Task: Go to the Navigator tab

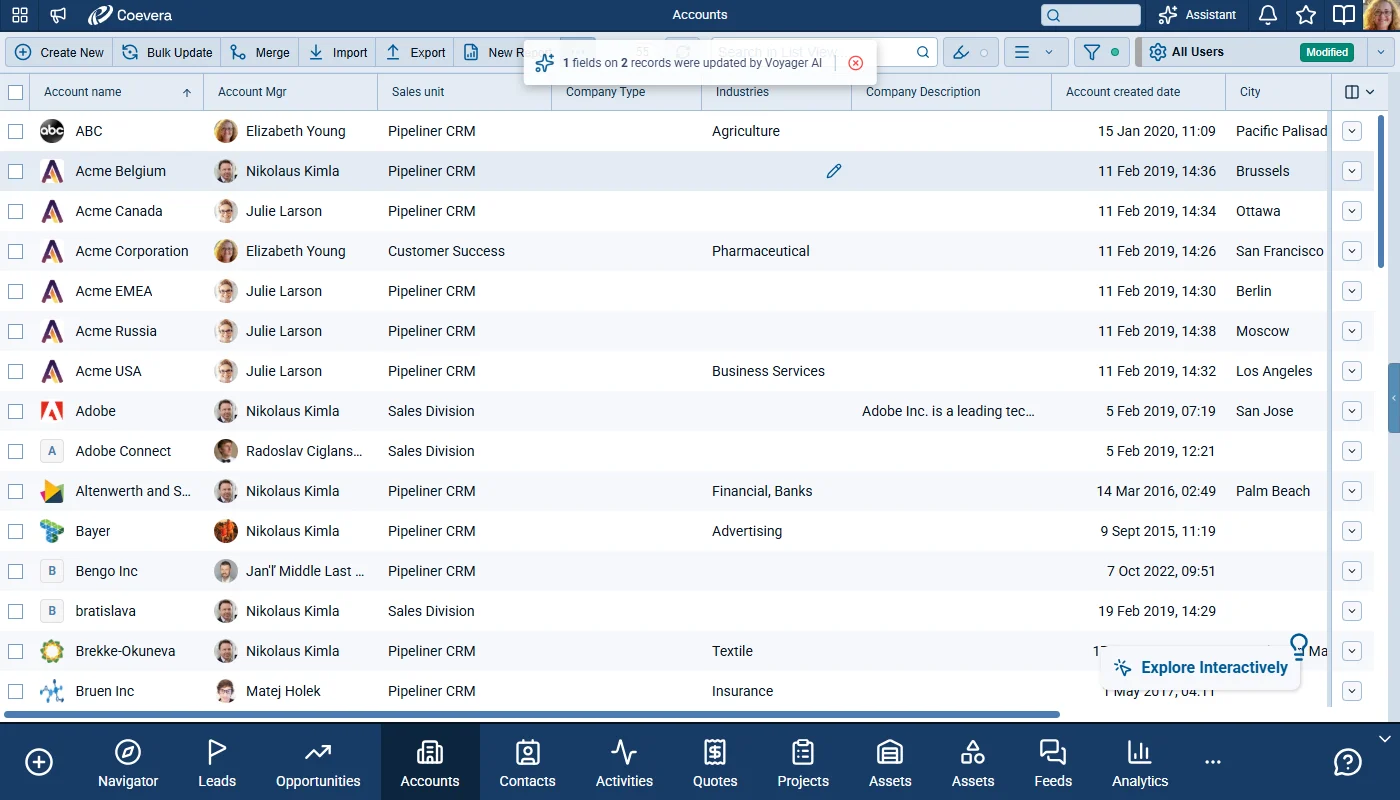Action: 128,763
